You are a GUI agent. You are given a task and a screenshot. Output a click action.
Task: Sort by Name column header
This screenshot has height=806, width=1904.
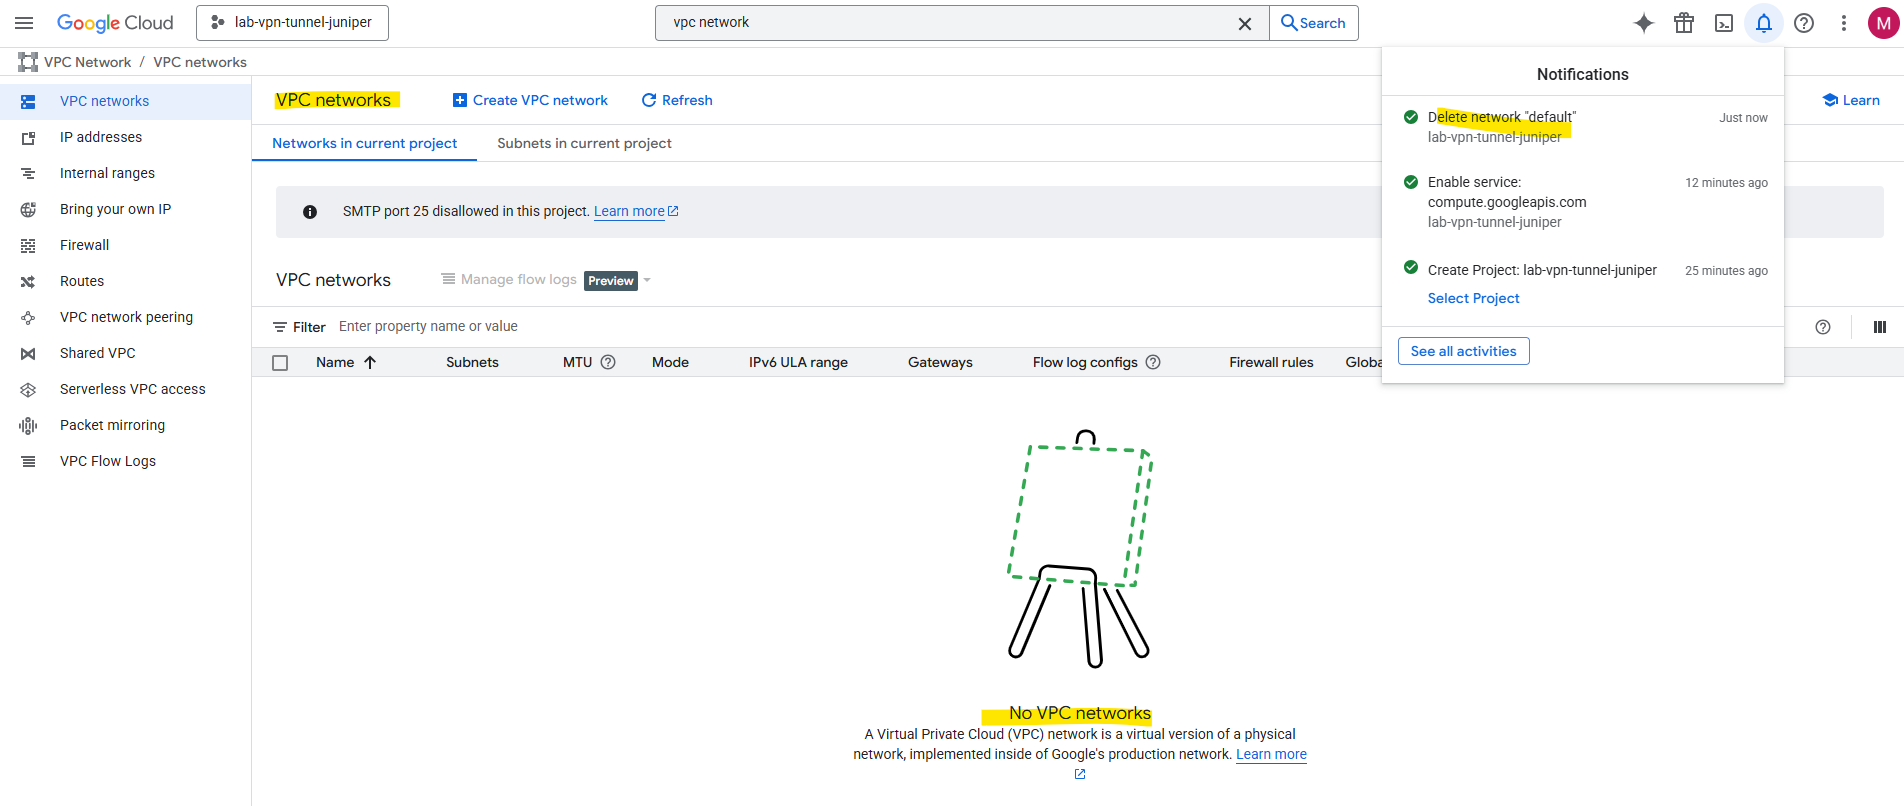tap(346, 362)
